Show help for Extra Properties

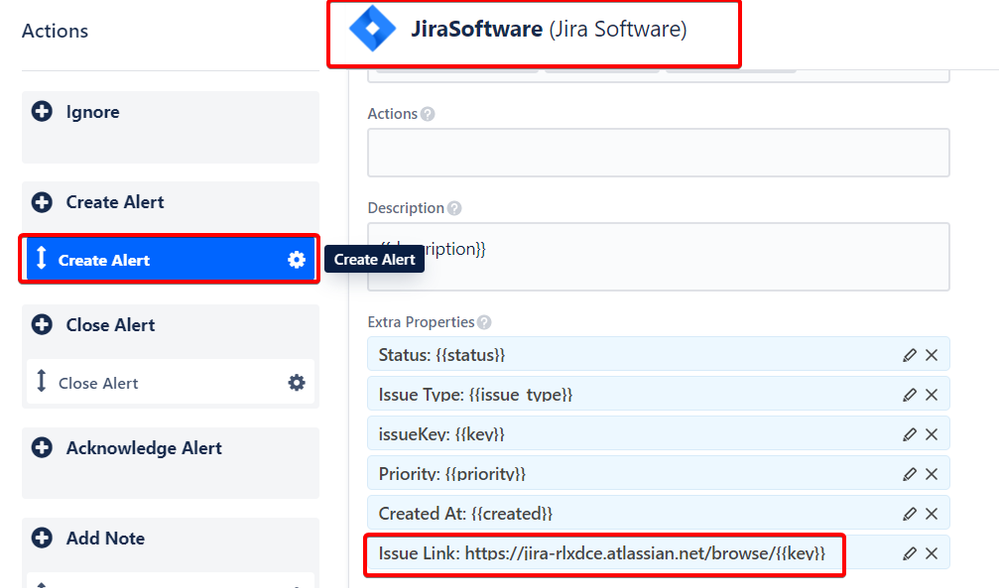(x=484, y=322)
